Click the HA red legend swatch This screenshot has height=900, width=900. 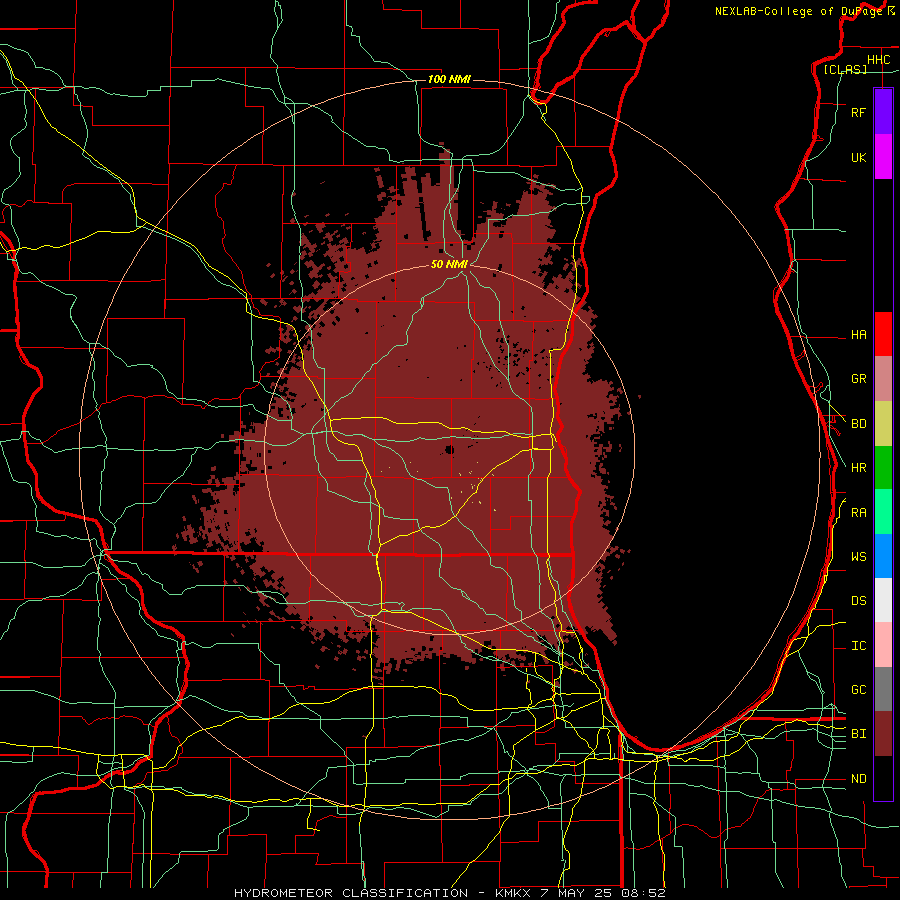point(883,334)
